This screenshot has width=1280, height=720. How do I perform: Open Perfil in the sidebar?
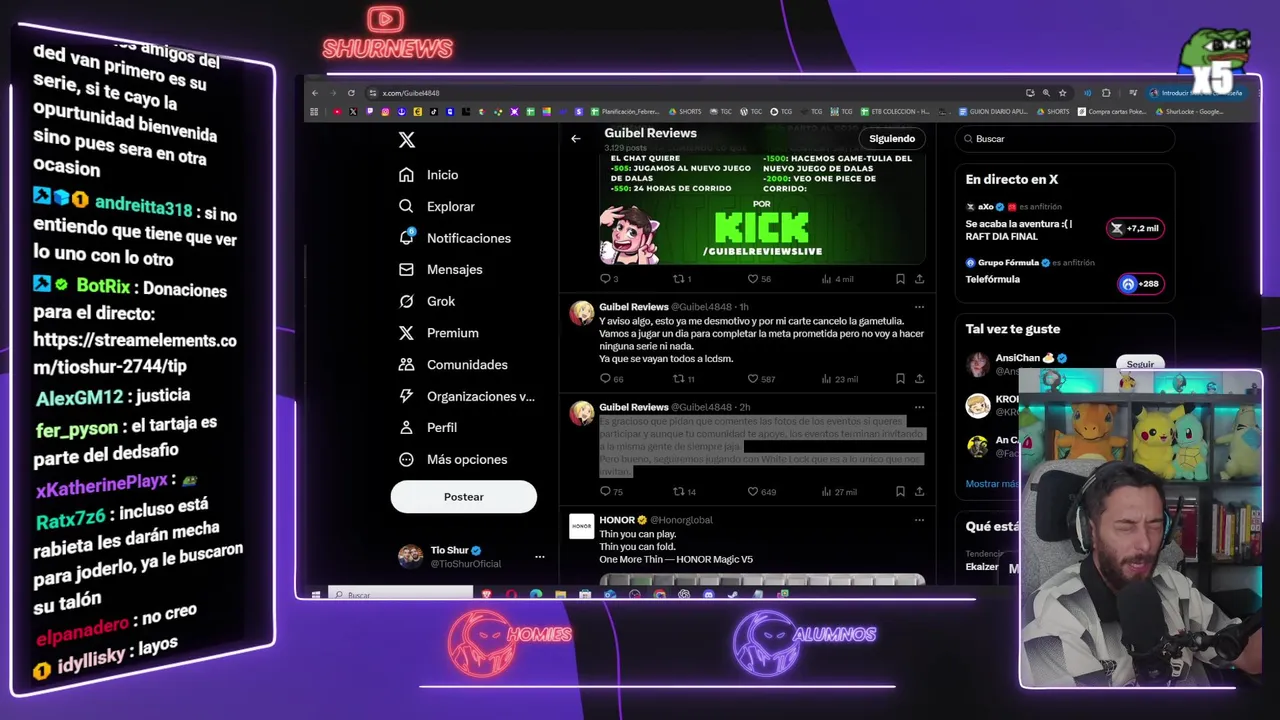coord(427,427)
